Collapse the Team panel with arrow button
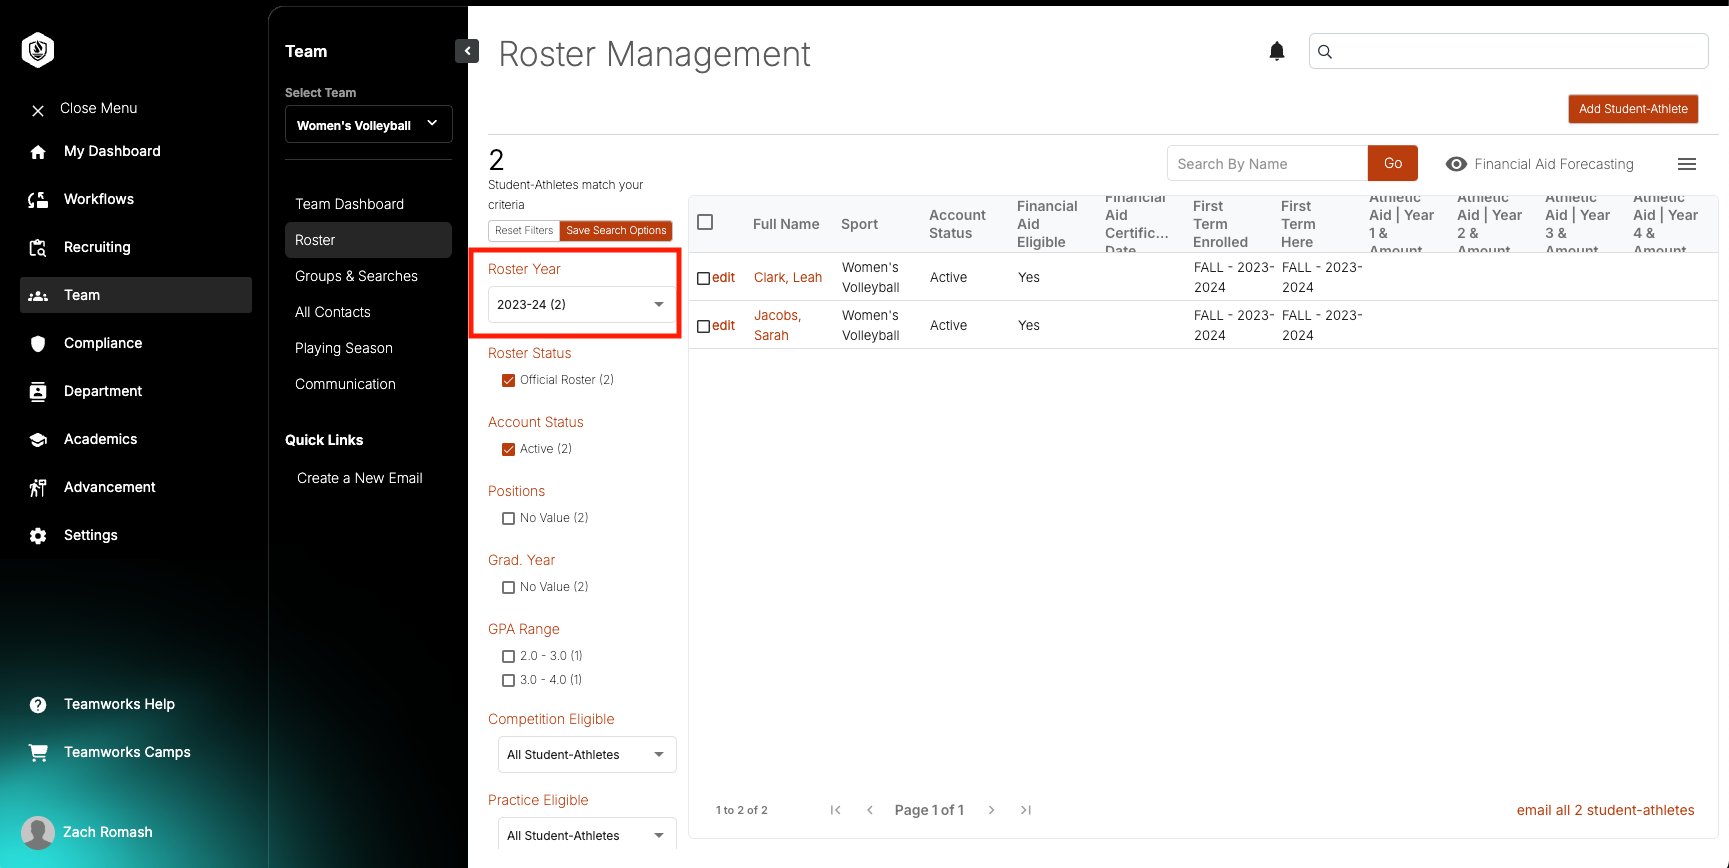The height and width of the screenshot is (868, 1729). pos(467,51)
